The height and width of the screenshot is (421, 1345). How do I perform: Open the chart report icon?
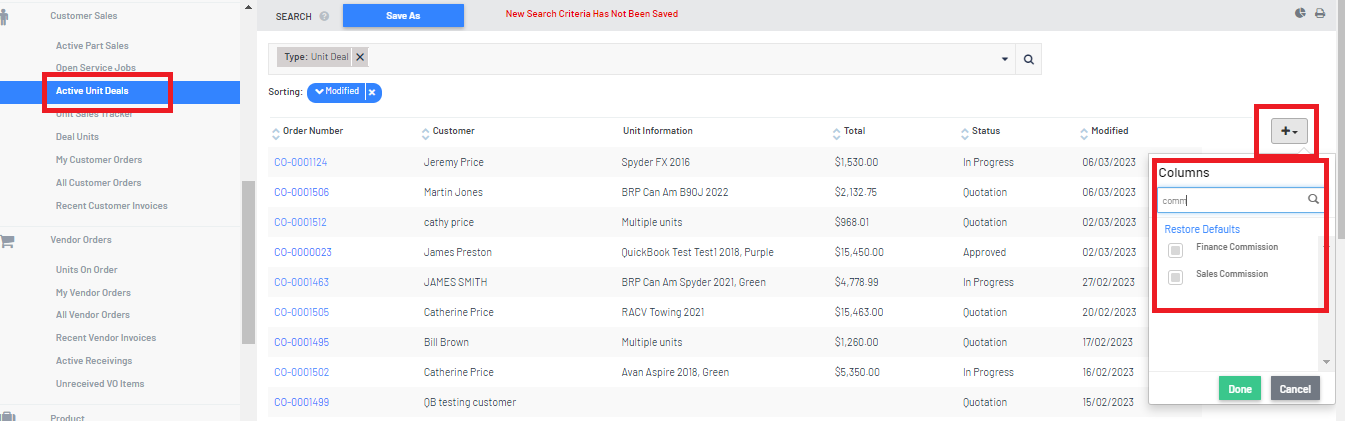tap(1300, 14)
